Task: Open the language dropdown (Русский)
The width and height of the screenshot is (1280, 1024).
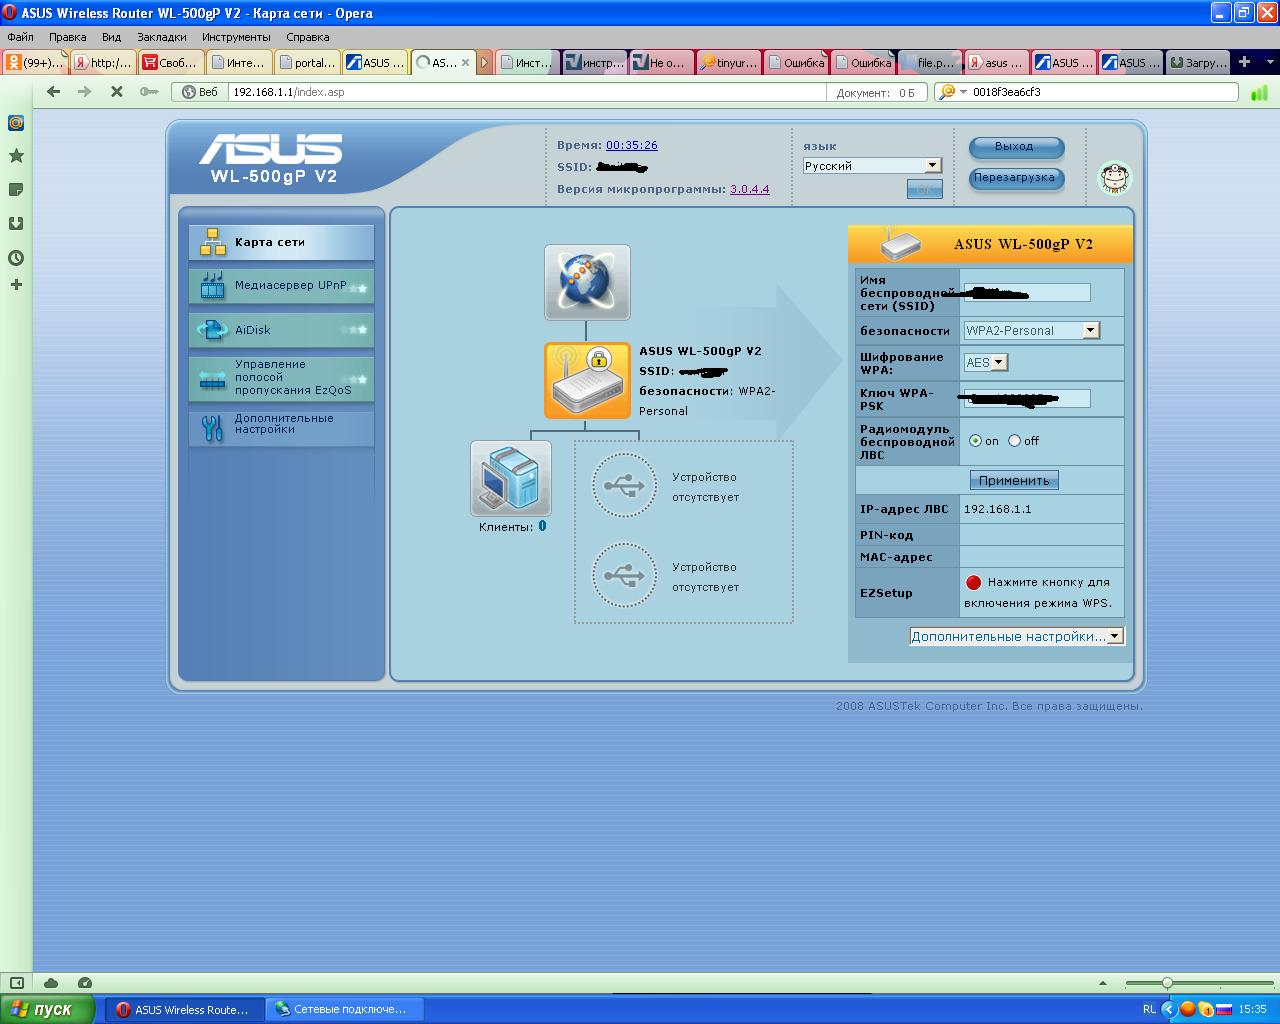Action: click(872, 166)
